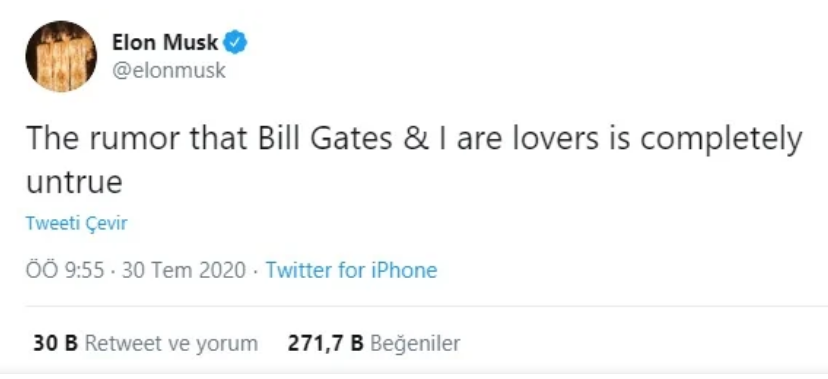Show the Beğeniler likes list
This screenshot has width=828, height=379.
pos(415,344)
